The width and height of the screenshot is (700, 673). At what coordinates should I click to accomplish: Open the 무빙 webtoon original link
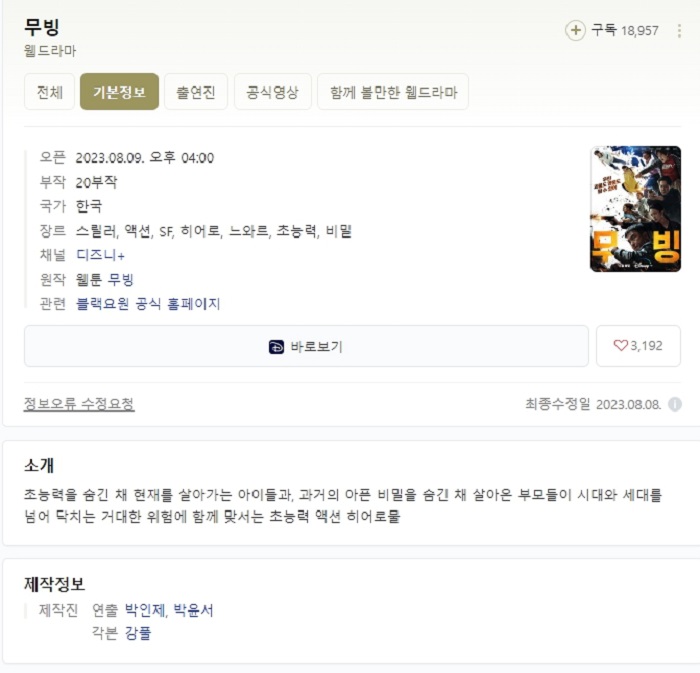(x=121, y=279)
